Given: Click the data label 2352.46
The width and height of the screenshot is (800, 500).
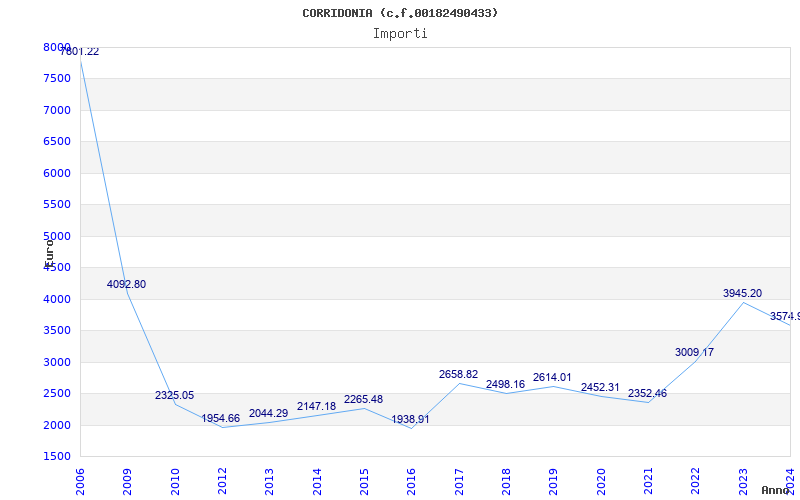Looking at the screenshot, I should (647, 393).
